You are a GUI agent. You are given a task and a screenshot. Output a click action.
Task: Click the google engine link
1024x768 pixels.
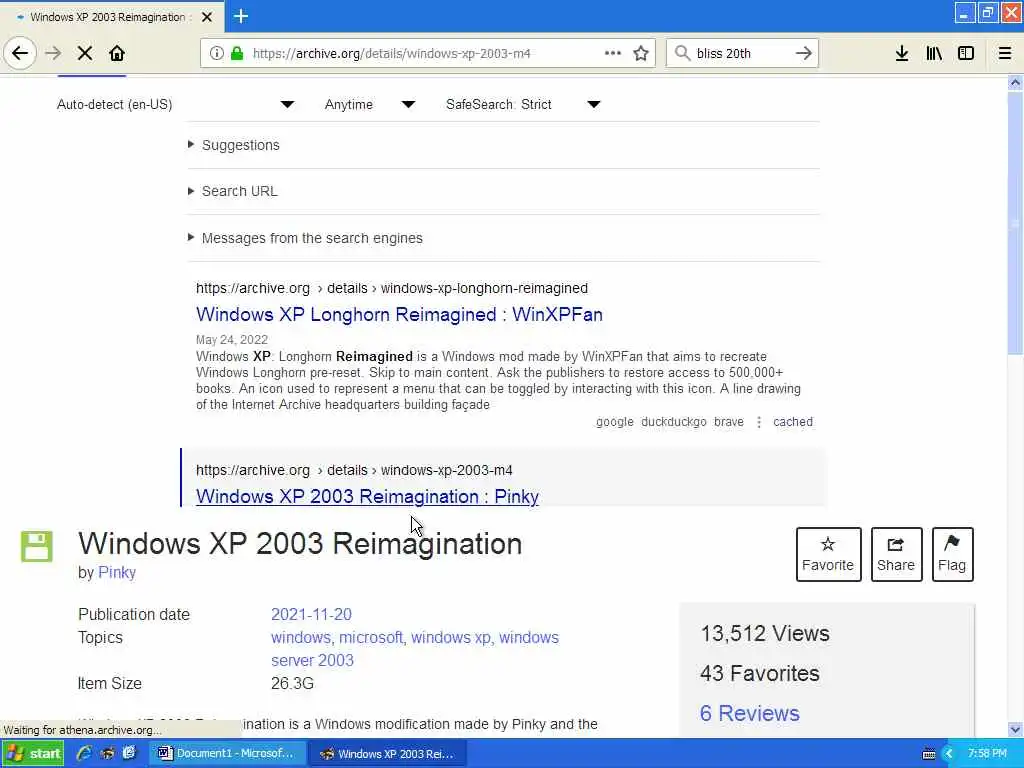pyautogui.click(x=615, y=422)
